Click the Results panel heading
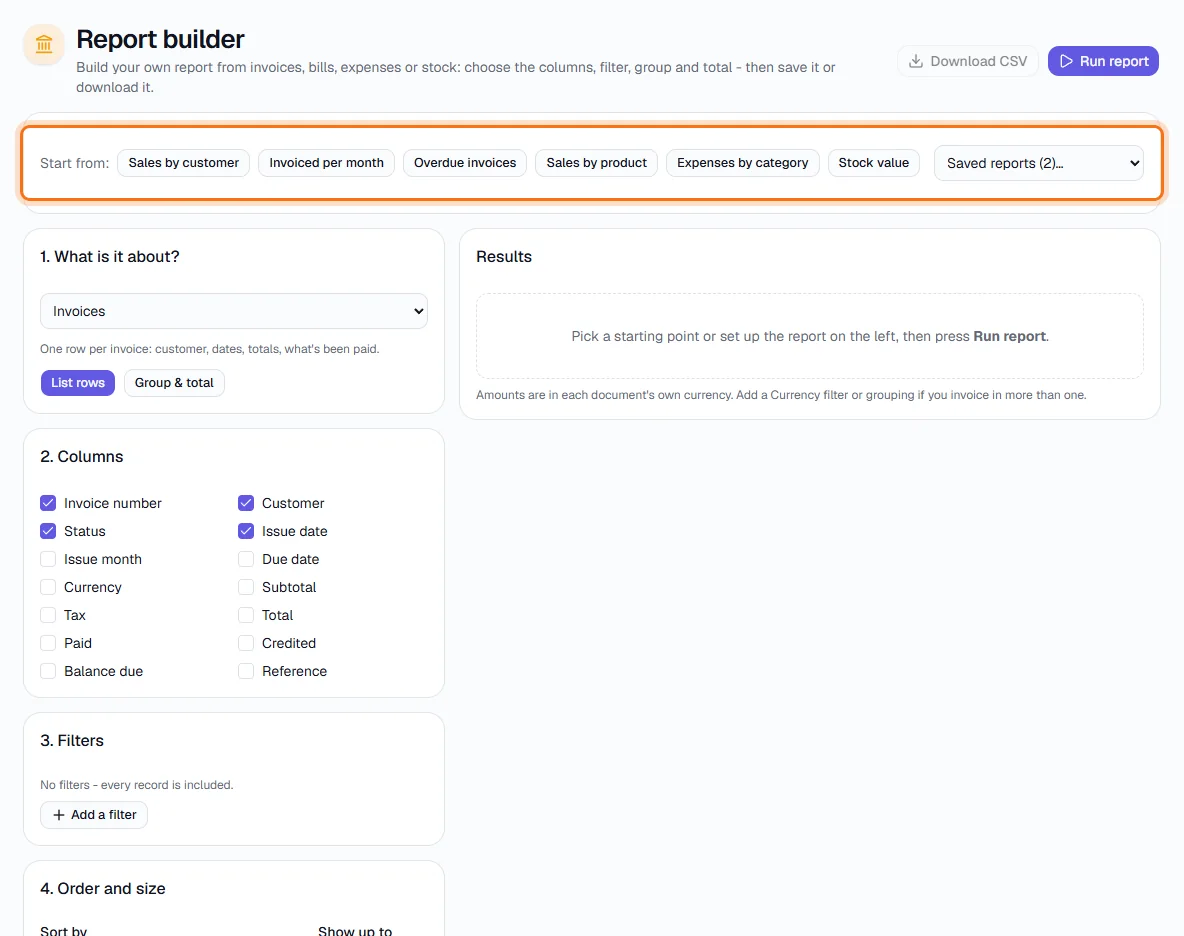The image size is (1184, 936). (x=504, y=257)
